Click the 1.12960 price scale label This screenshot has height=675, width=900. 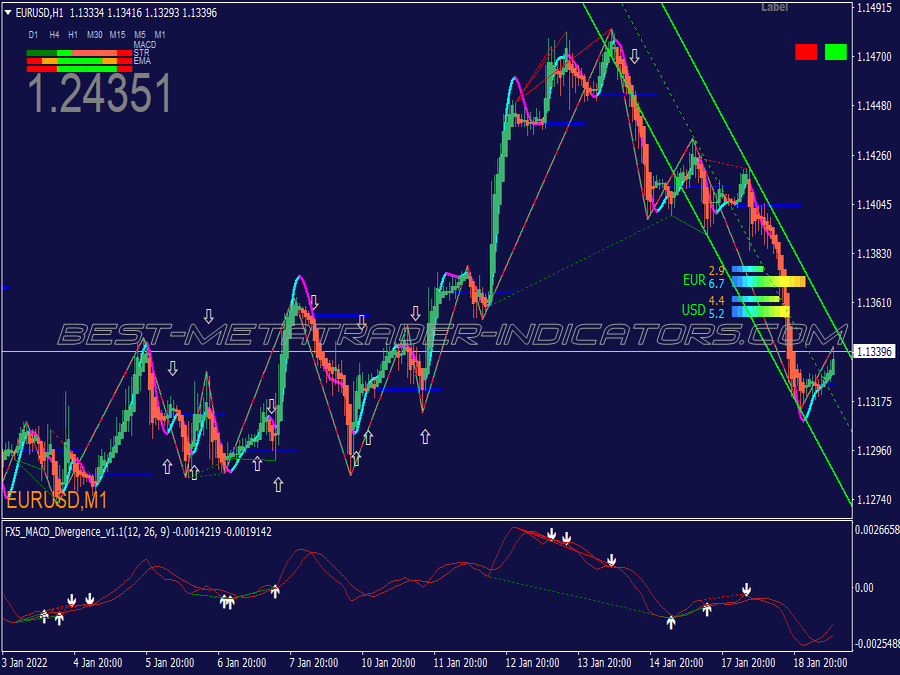[874, 451]
